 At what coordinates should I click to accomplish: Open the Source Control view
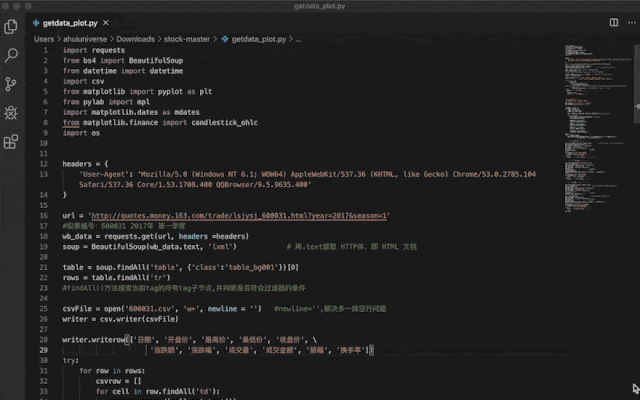[x=11, y=84]
